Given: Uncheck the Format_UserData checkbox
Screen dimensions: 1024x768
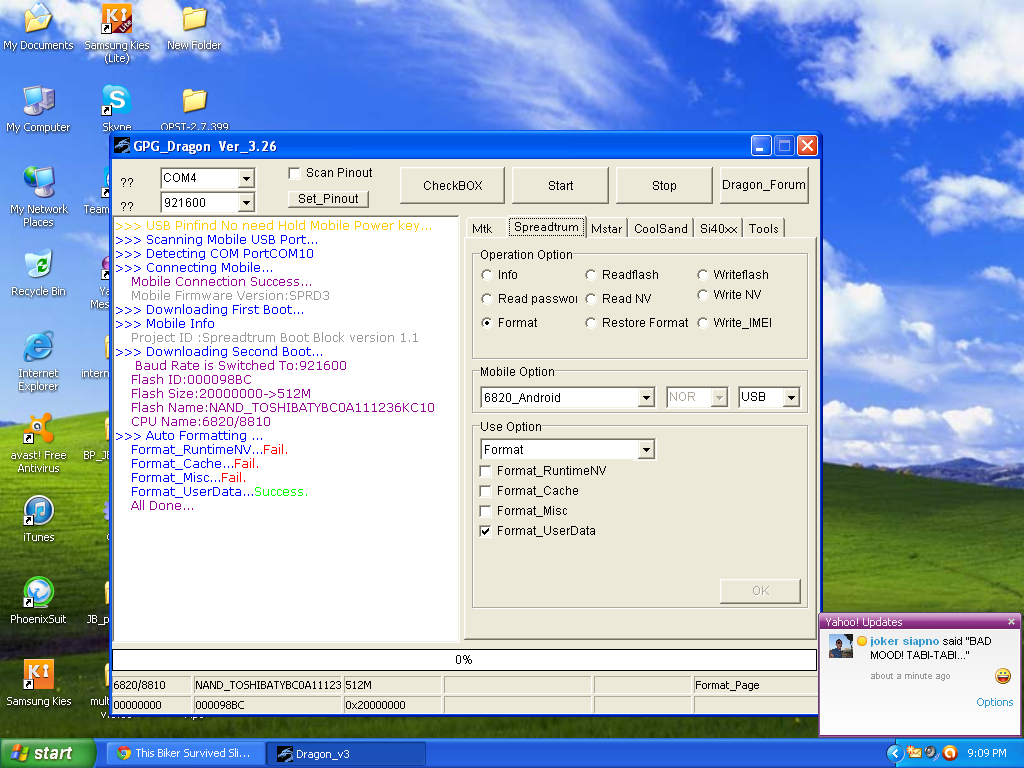Looking at the screenshot, I should click(486, 531).
